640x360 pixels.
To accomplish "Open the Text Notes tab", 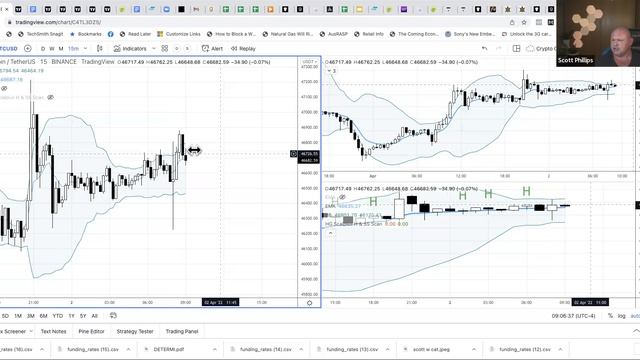I will [x=53, y=331].
